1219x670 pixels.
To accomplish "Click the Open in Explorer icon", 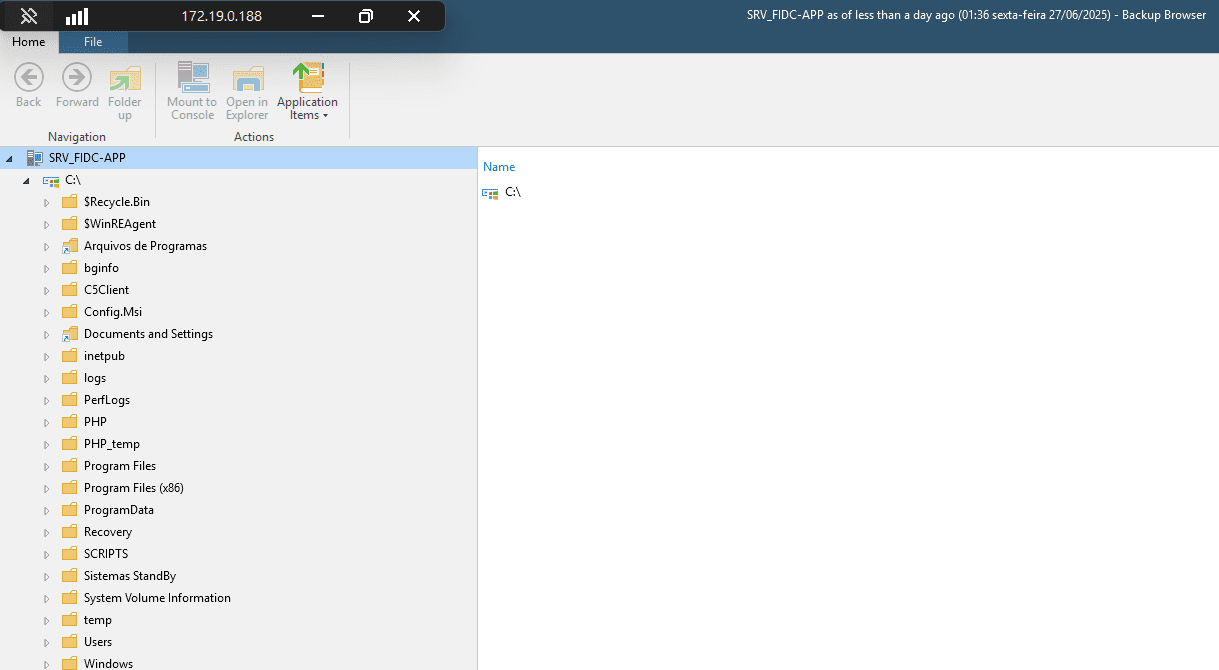I will pos(247,80).
